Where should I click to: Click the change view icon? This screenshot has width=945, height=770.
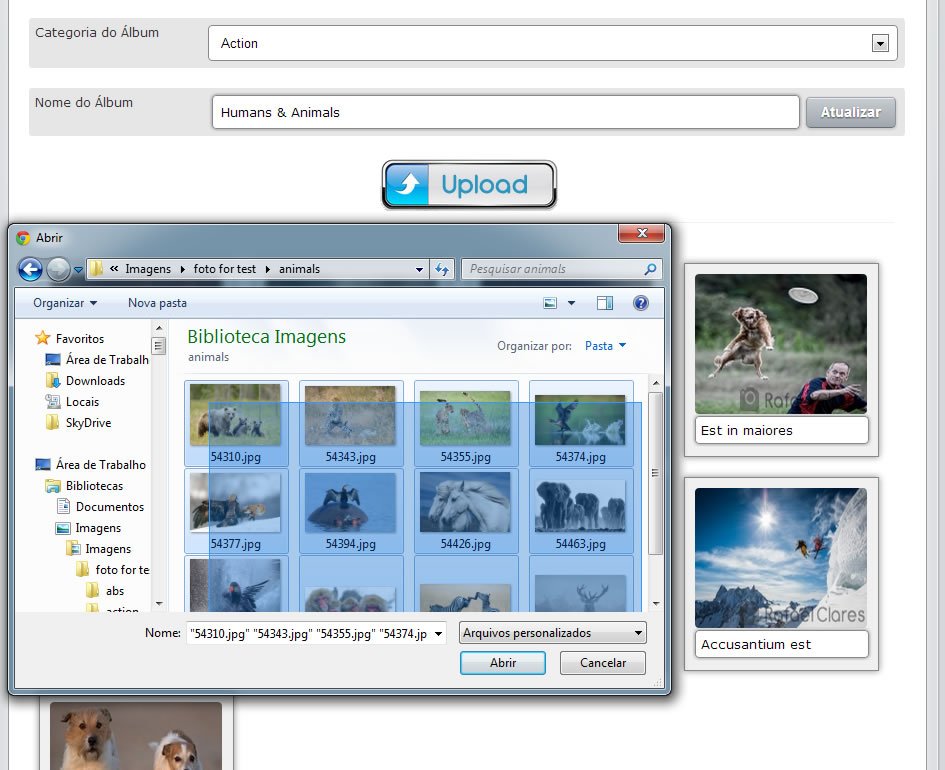pyautogui.click(x=550, y=303)
